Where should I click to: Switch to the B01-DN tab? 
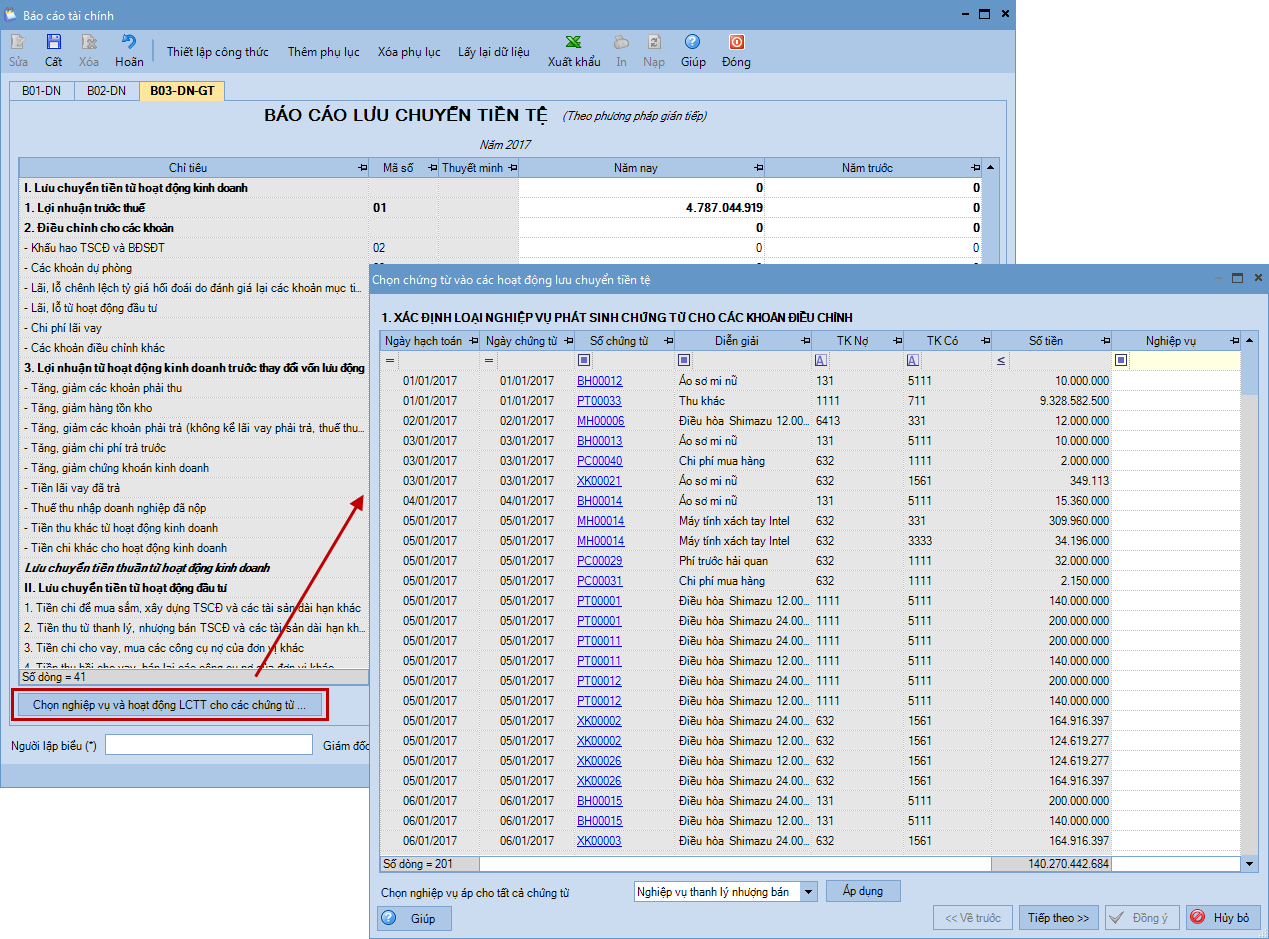41,91
